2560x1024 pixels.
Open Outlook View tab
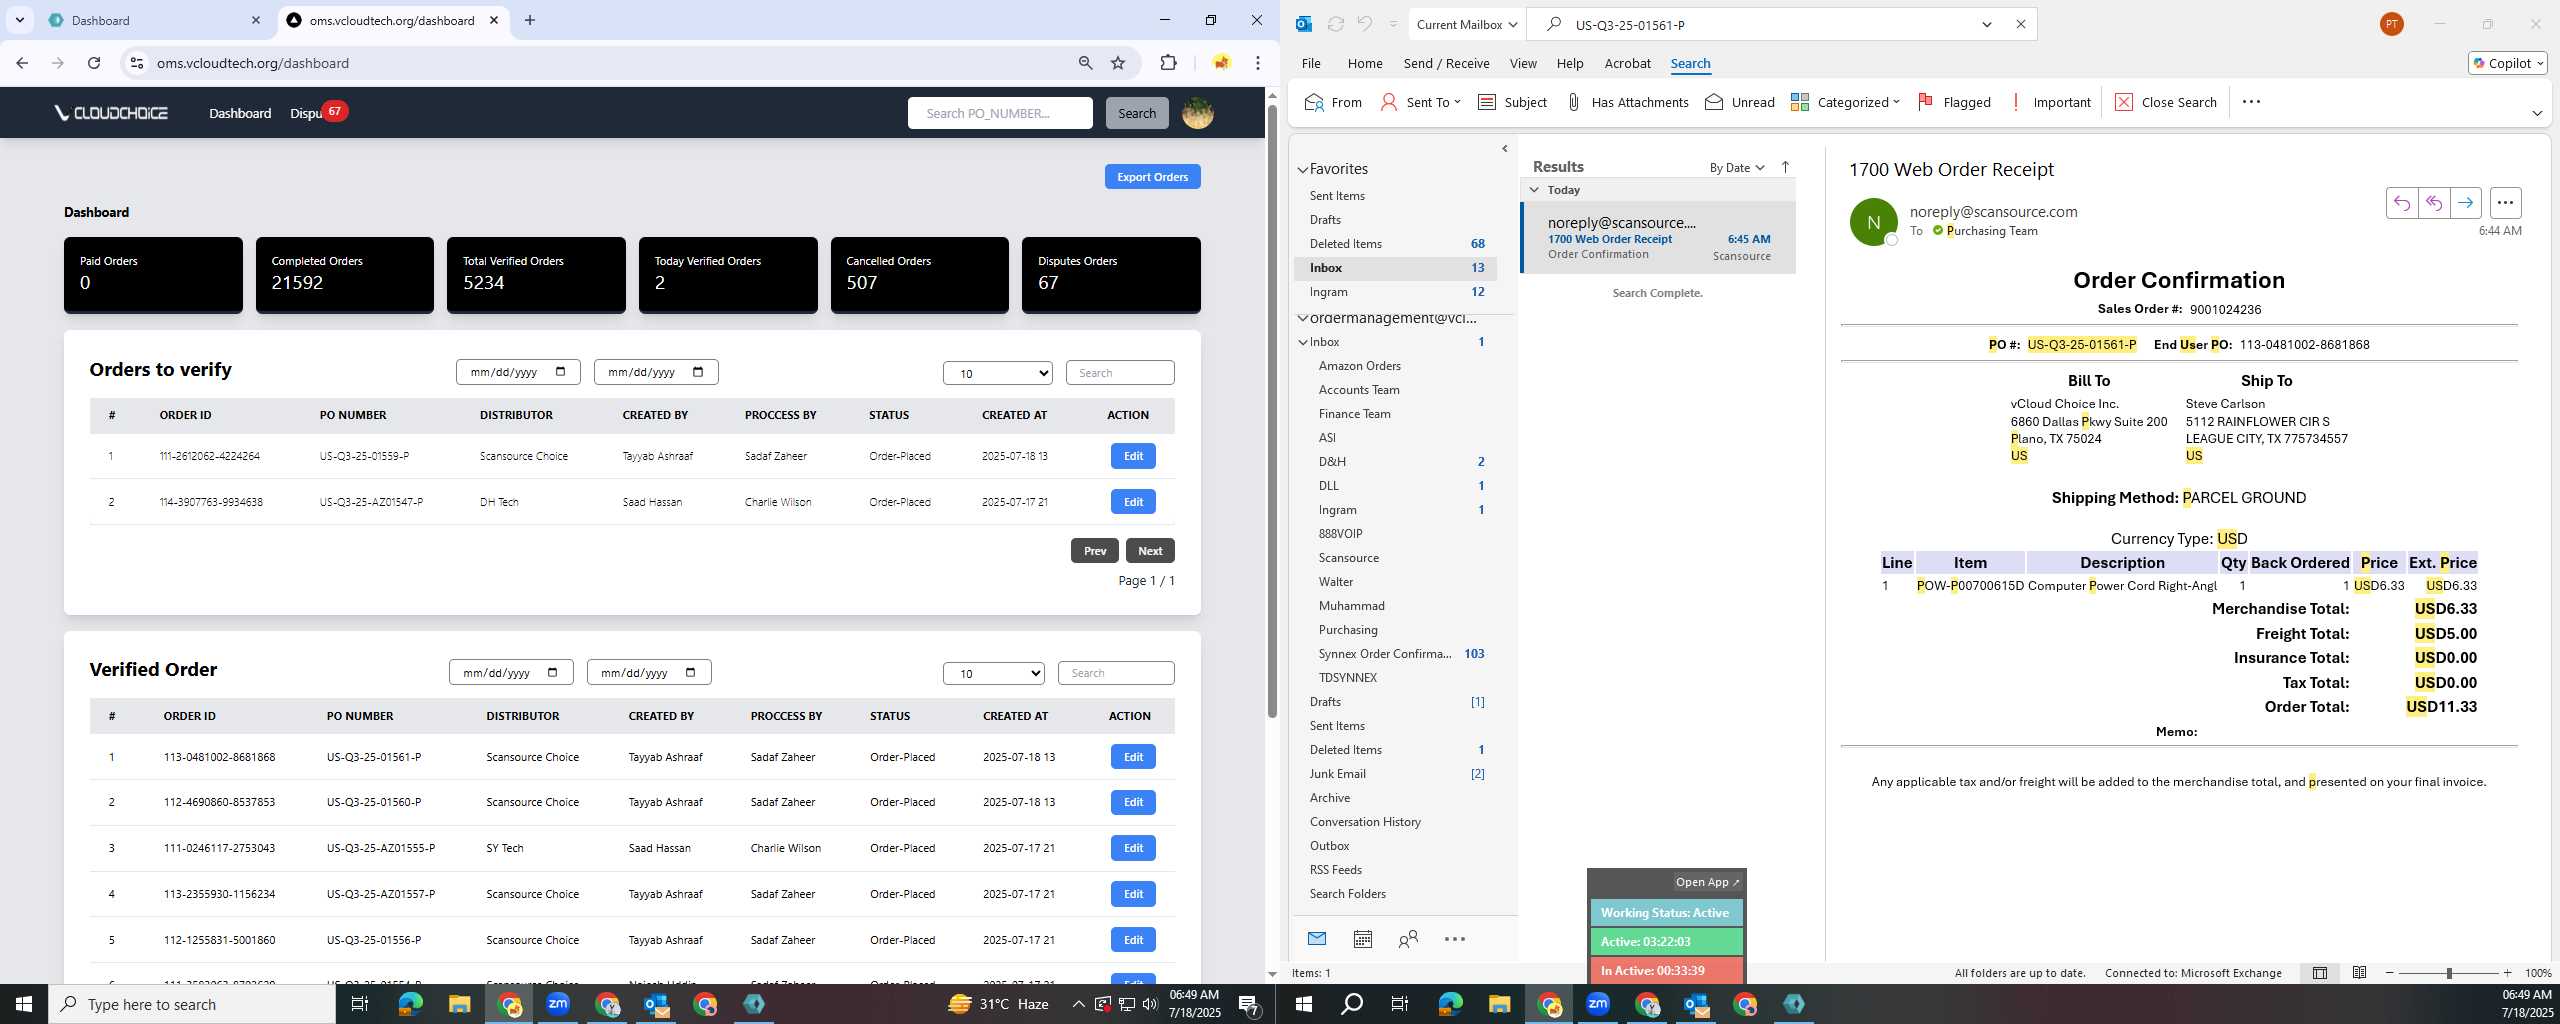pyautogui.click(x=1523, y=63)
